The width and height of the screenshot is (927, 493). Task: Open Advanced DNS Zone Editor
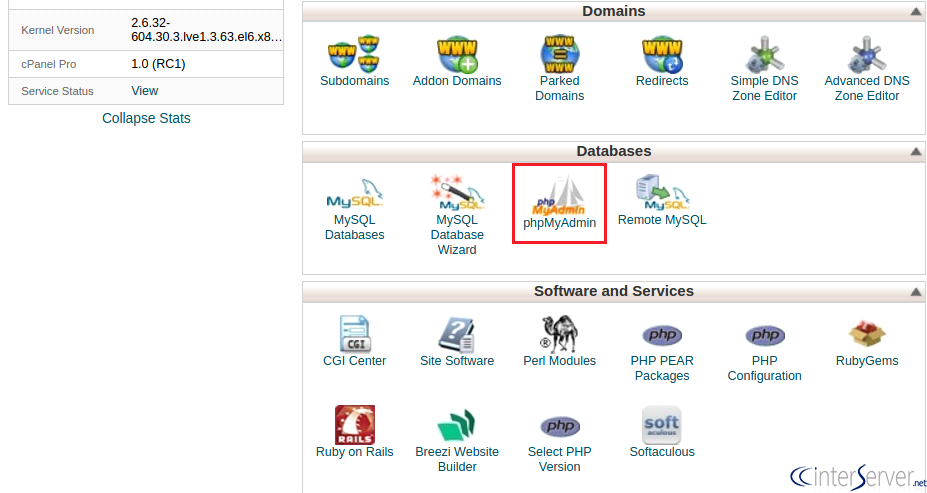(x=867, y=54)
